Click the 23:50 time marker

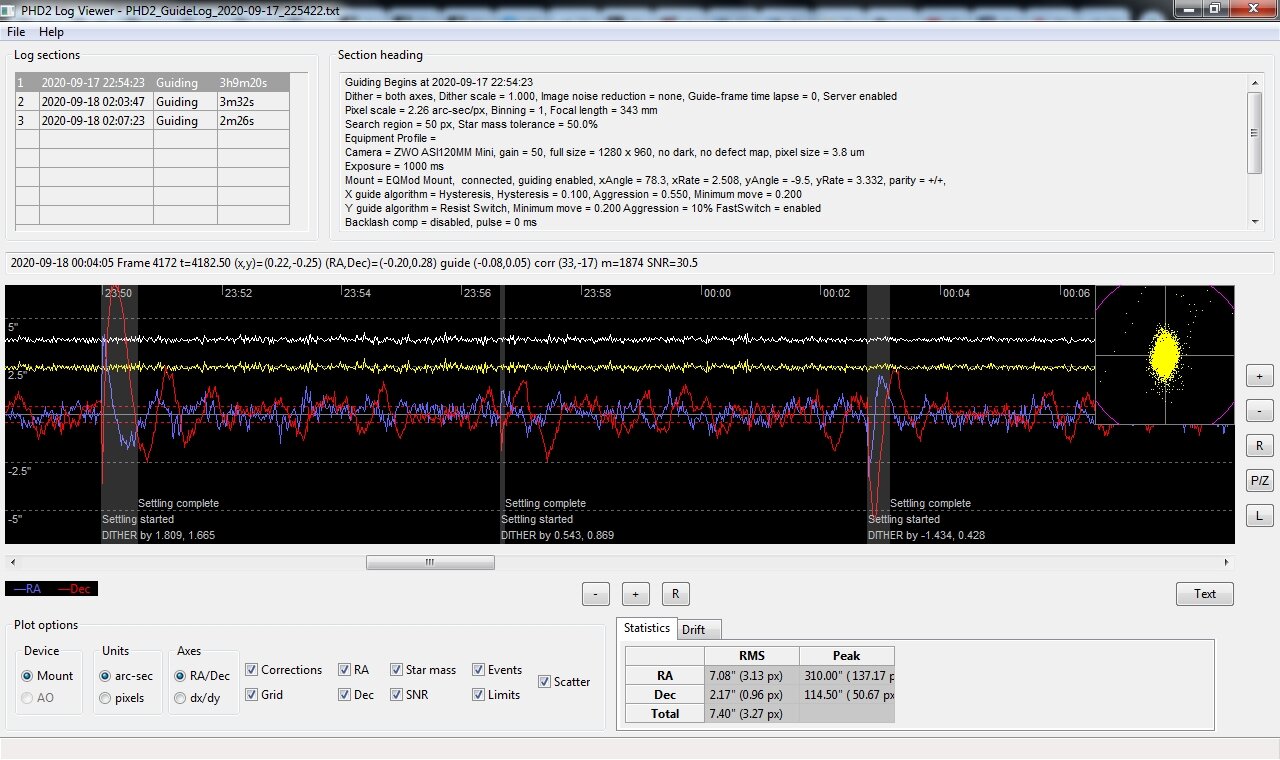(118, 293)
